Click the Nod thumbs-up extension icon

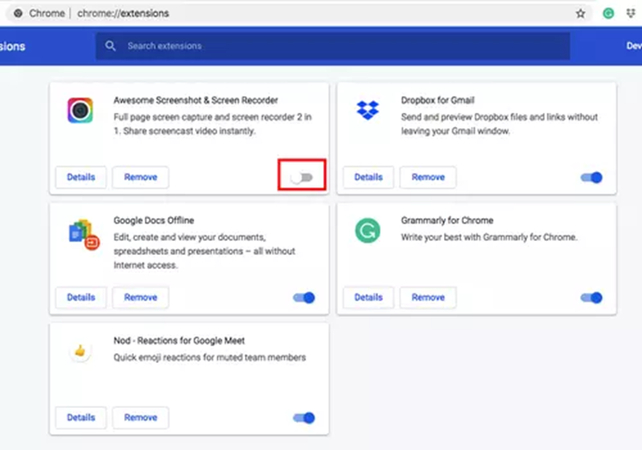pyautogui.click(x=79, y=351)
